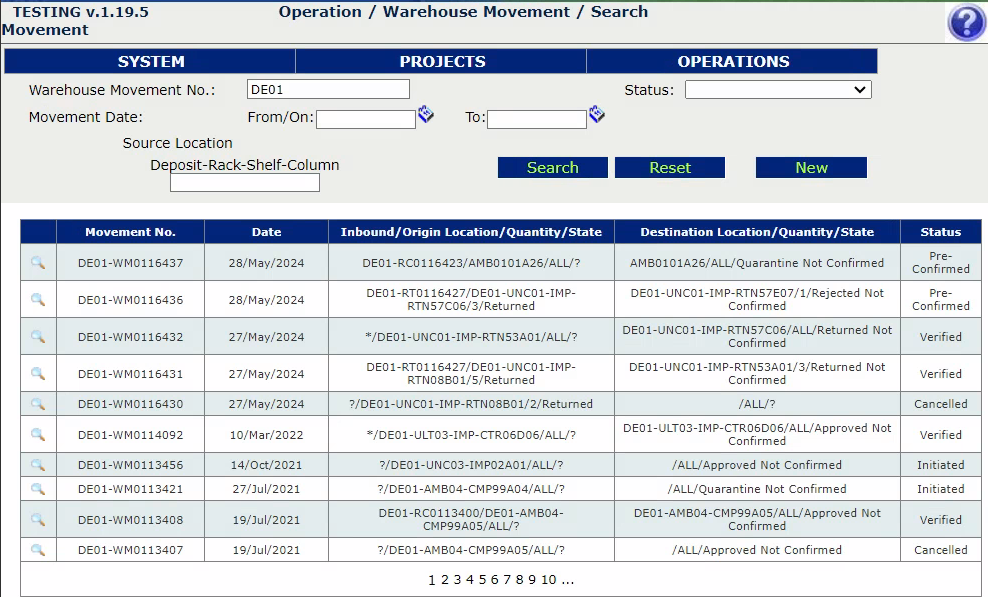988x597 pixels.
Task: Open magnifier for DE01-WM0113456 row
Action: click(x=38, y=465)
